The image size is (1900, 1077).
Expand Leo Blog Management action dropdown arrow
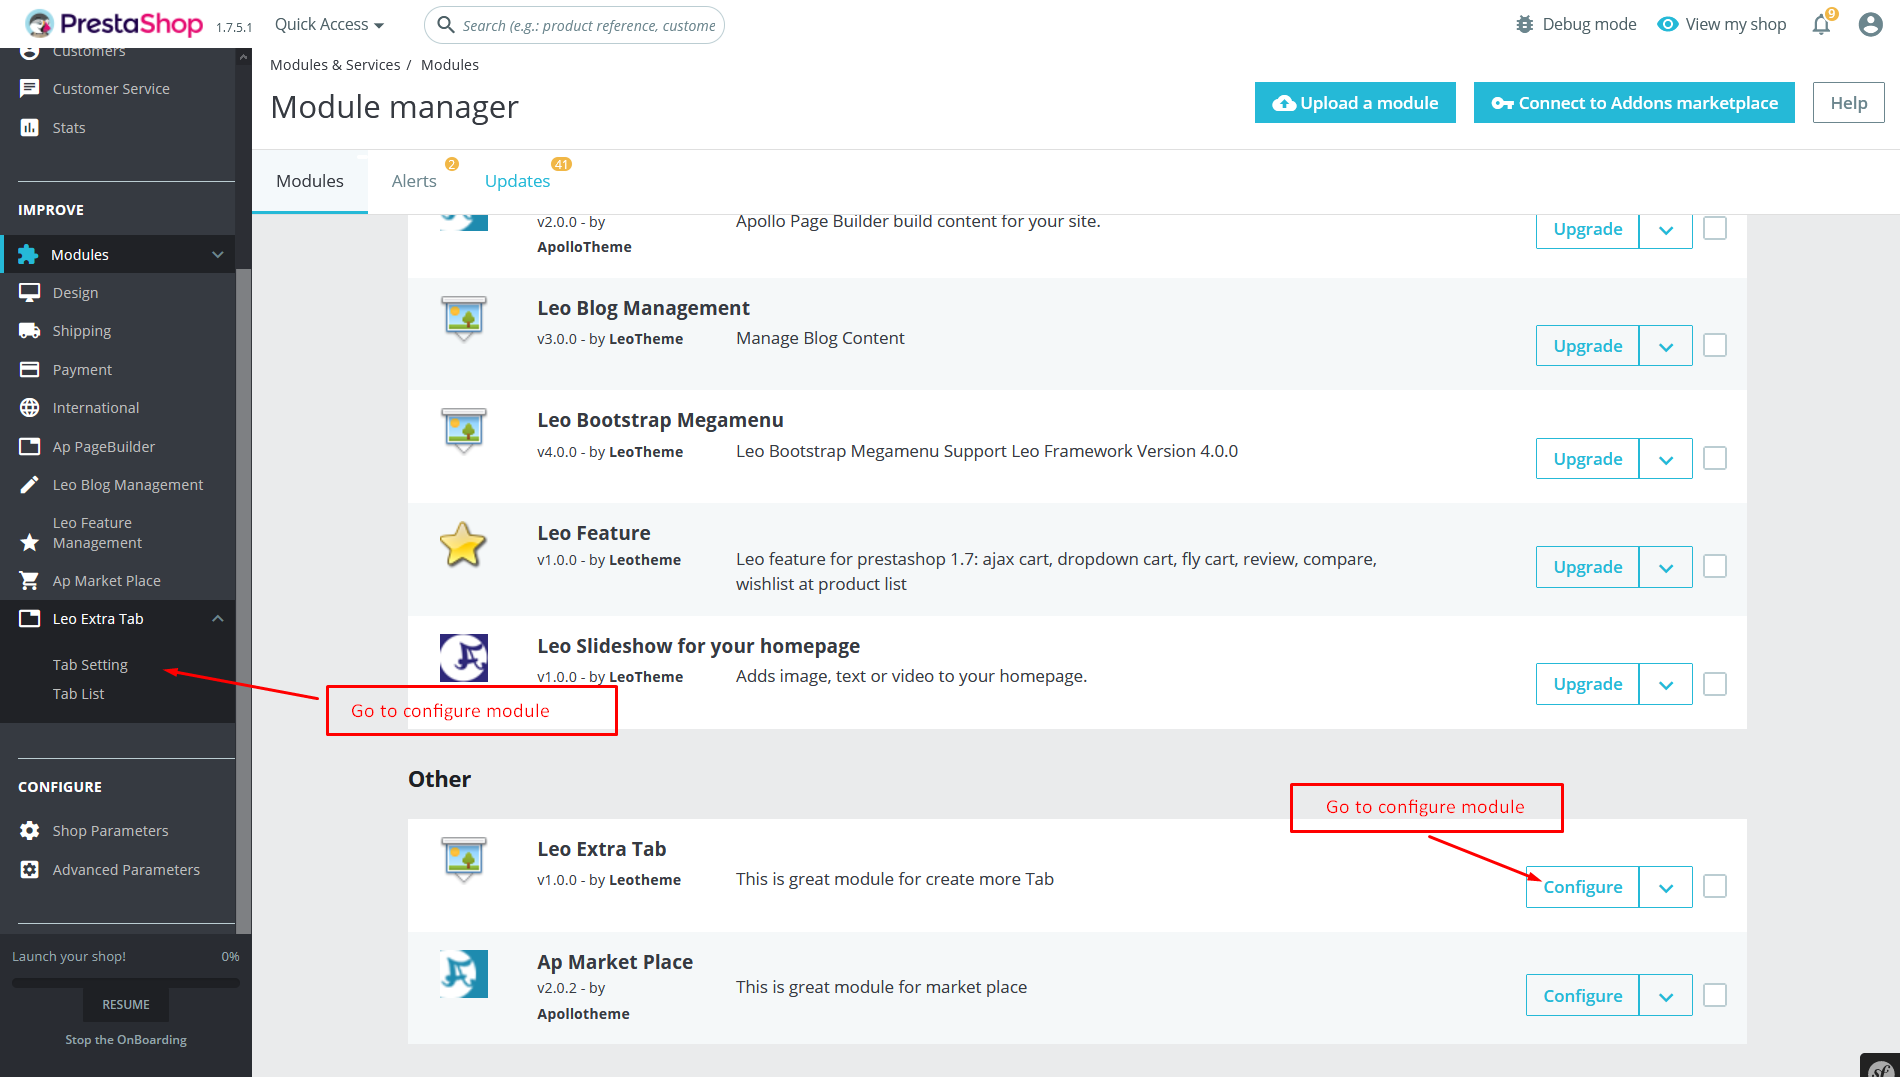1666,346
